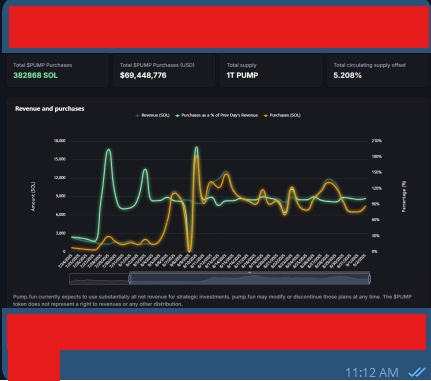Viewport: 431px width, 381px height.
Task: Click the 18,000 y-axis tick
Action: point(60,141)
